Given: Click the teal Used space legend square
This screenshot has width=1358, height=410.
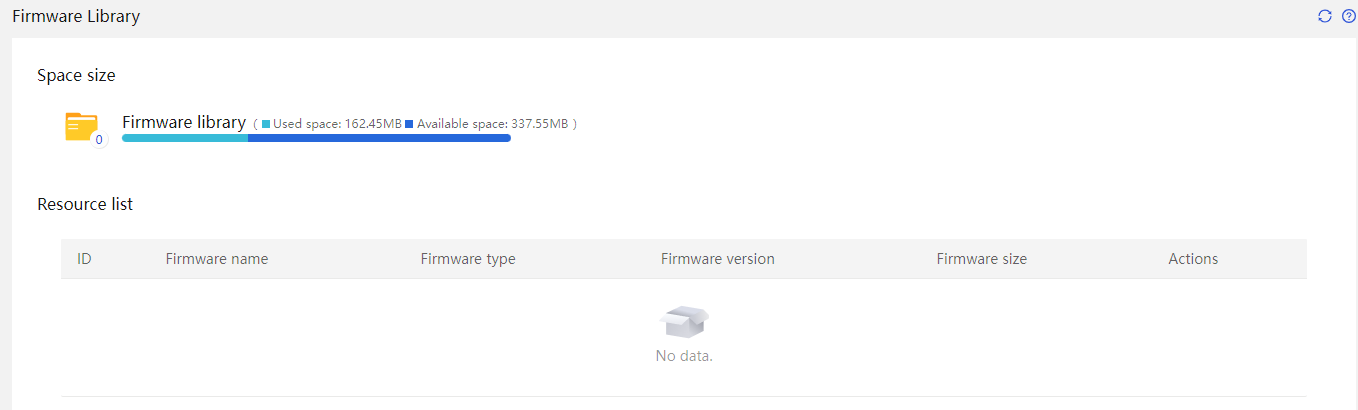Looking at the screenshot, I should click(x=266, y=124).
